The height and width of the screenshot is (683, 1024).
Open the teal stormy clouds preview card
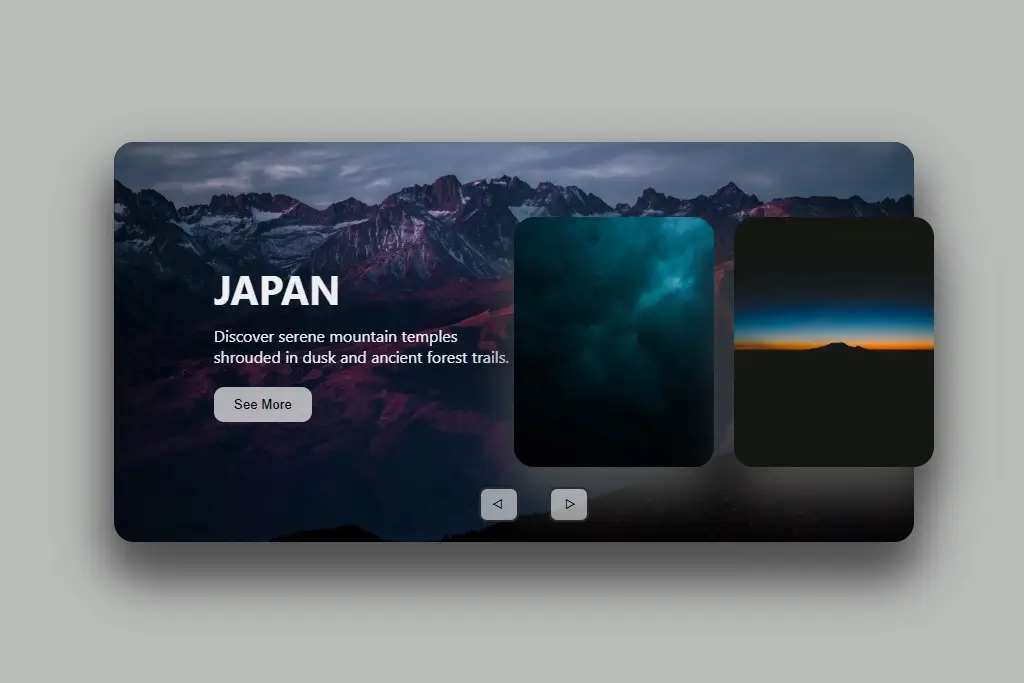(614, 341)
